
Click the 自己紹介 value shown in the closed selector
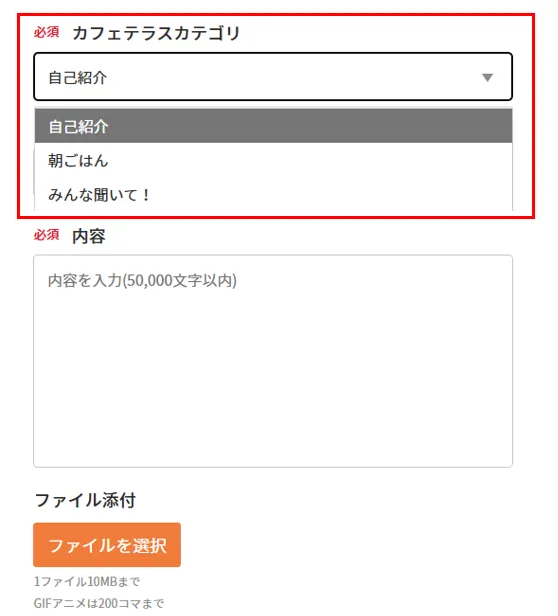pos(77,77)
